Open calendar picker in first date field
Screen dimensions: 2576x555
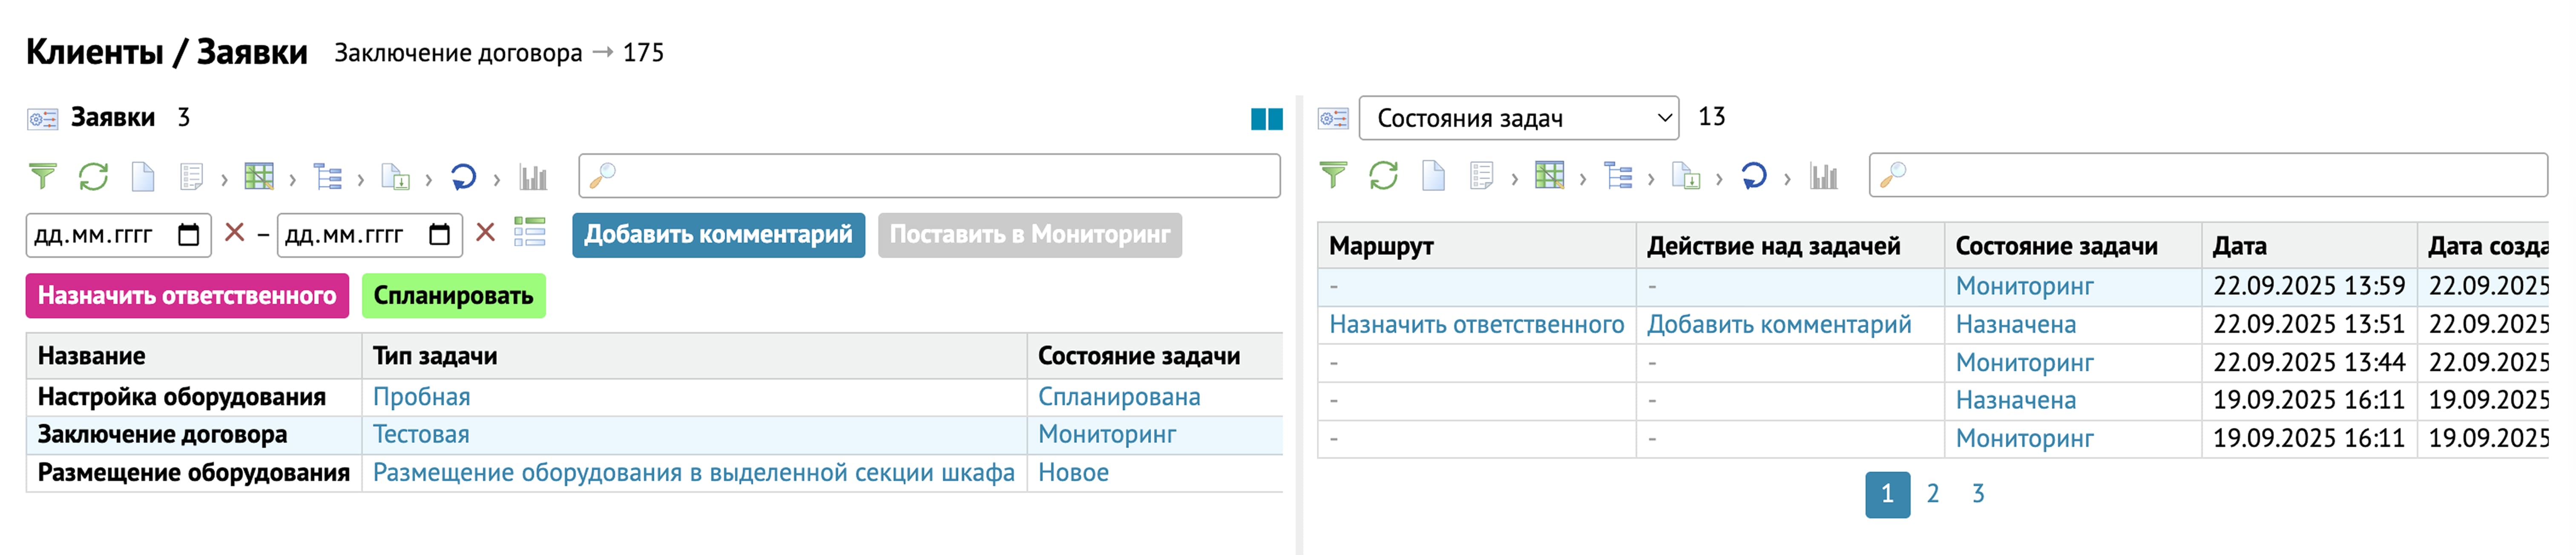(x=188, y=235)
